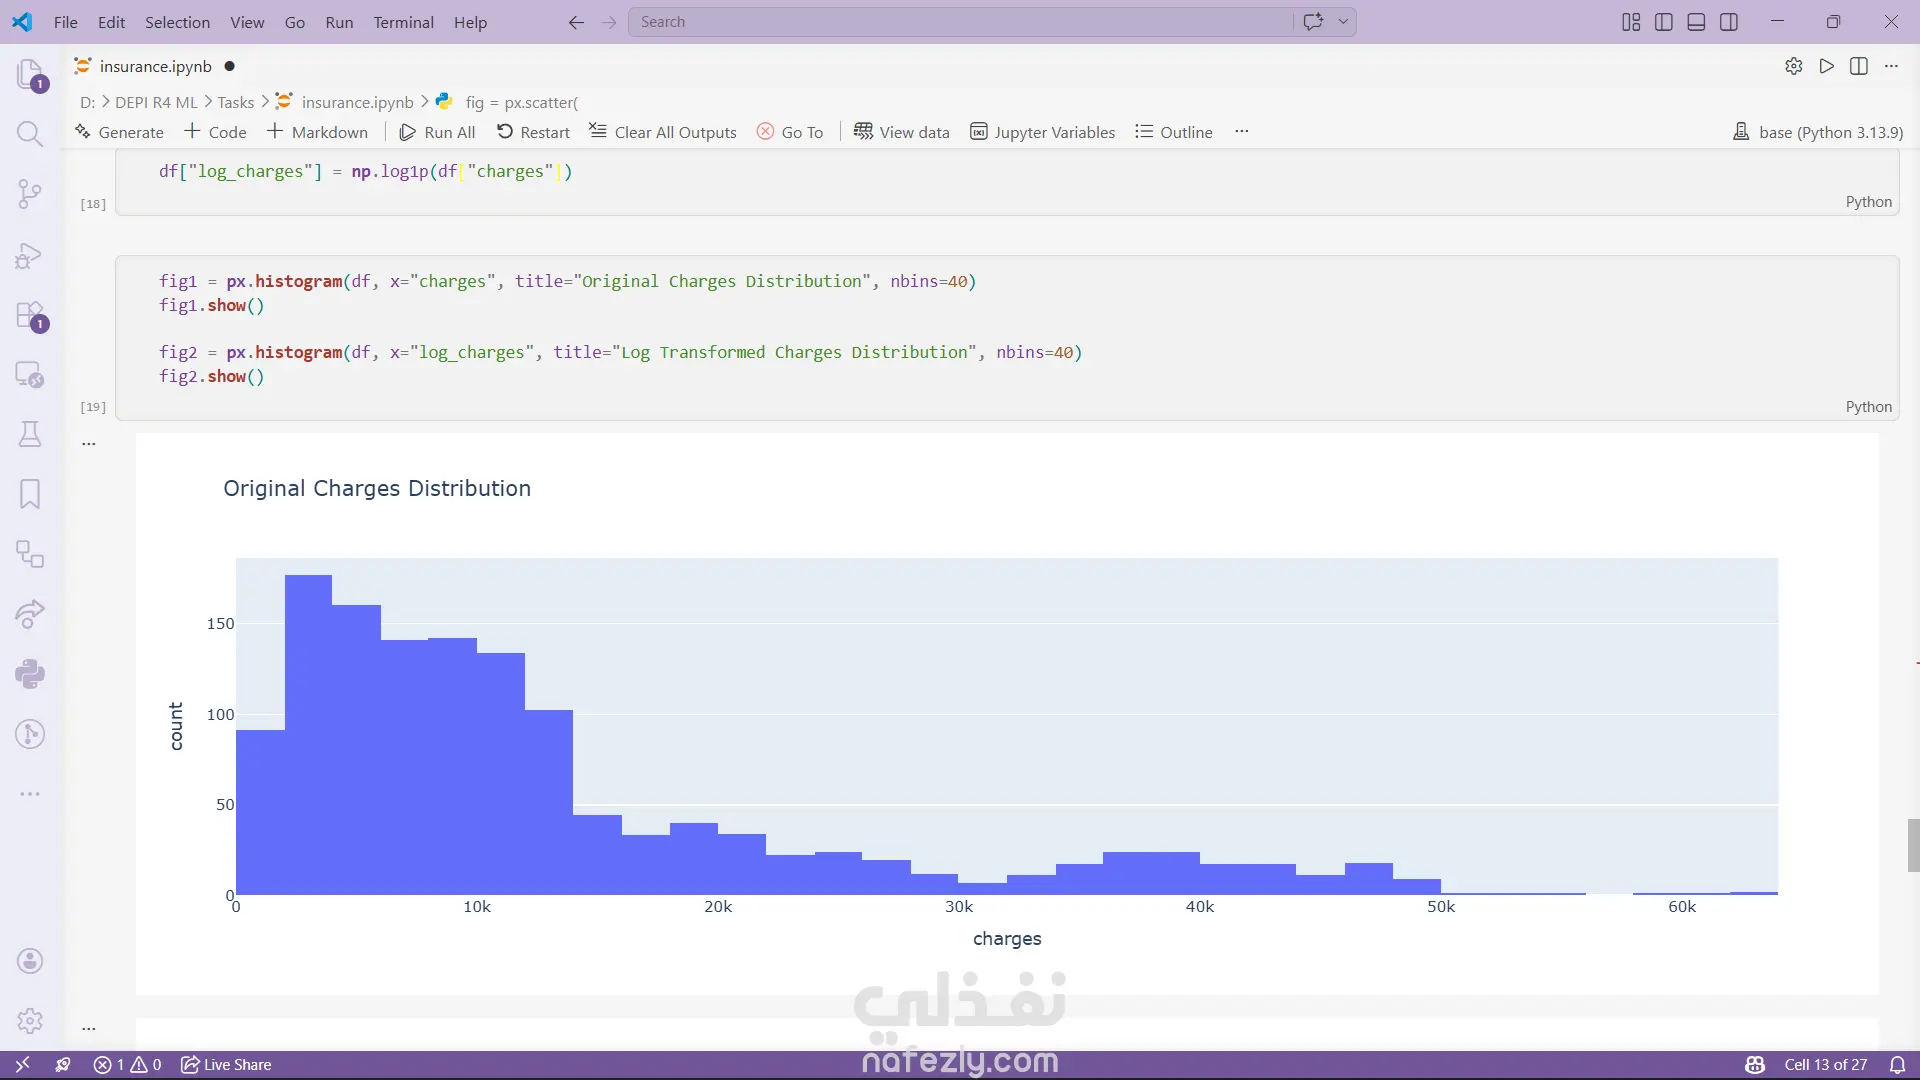This screenshot has height=1080, width=1920.
Task: Switch to the insurance.ipynb tab
Action: pyautogui.click(x=155, y=66)
